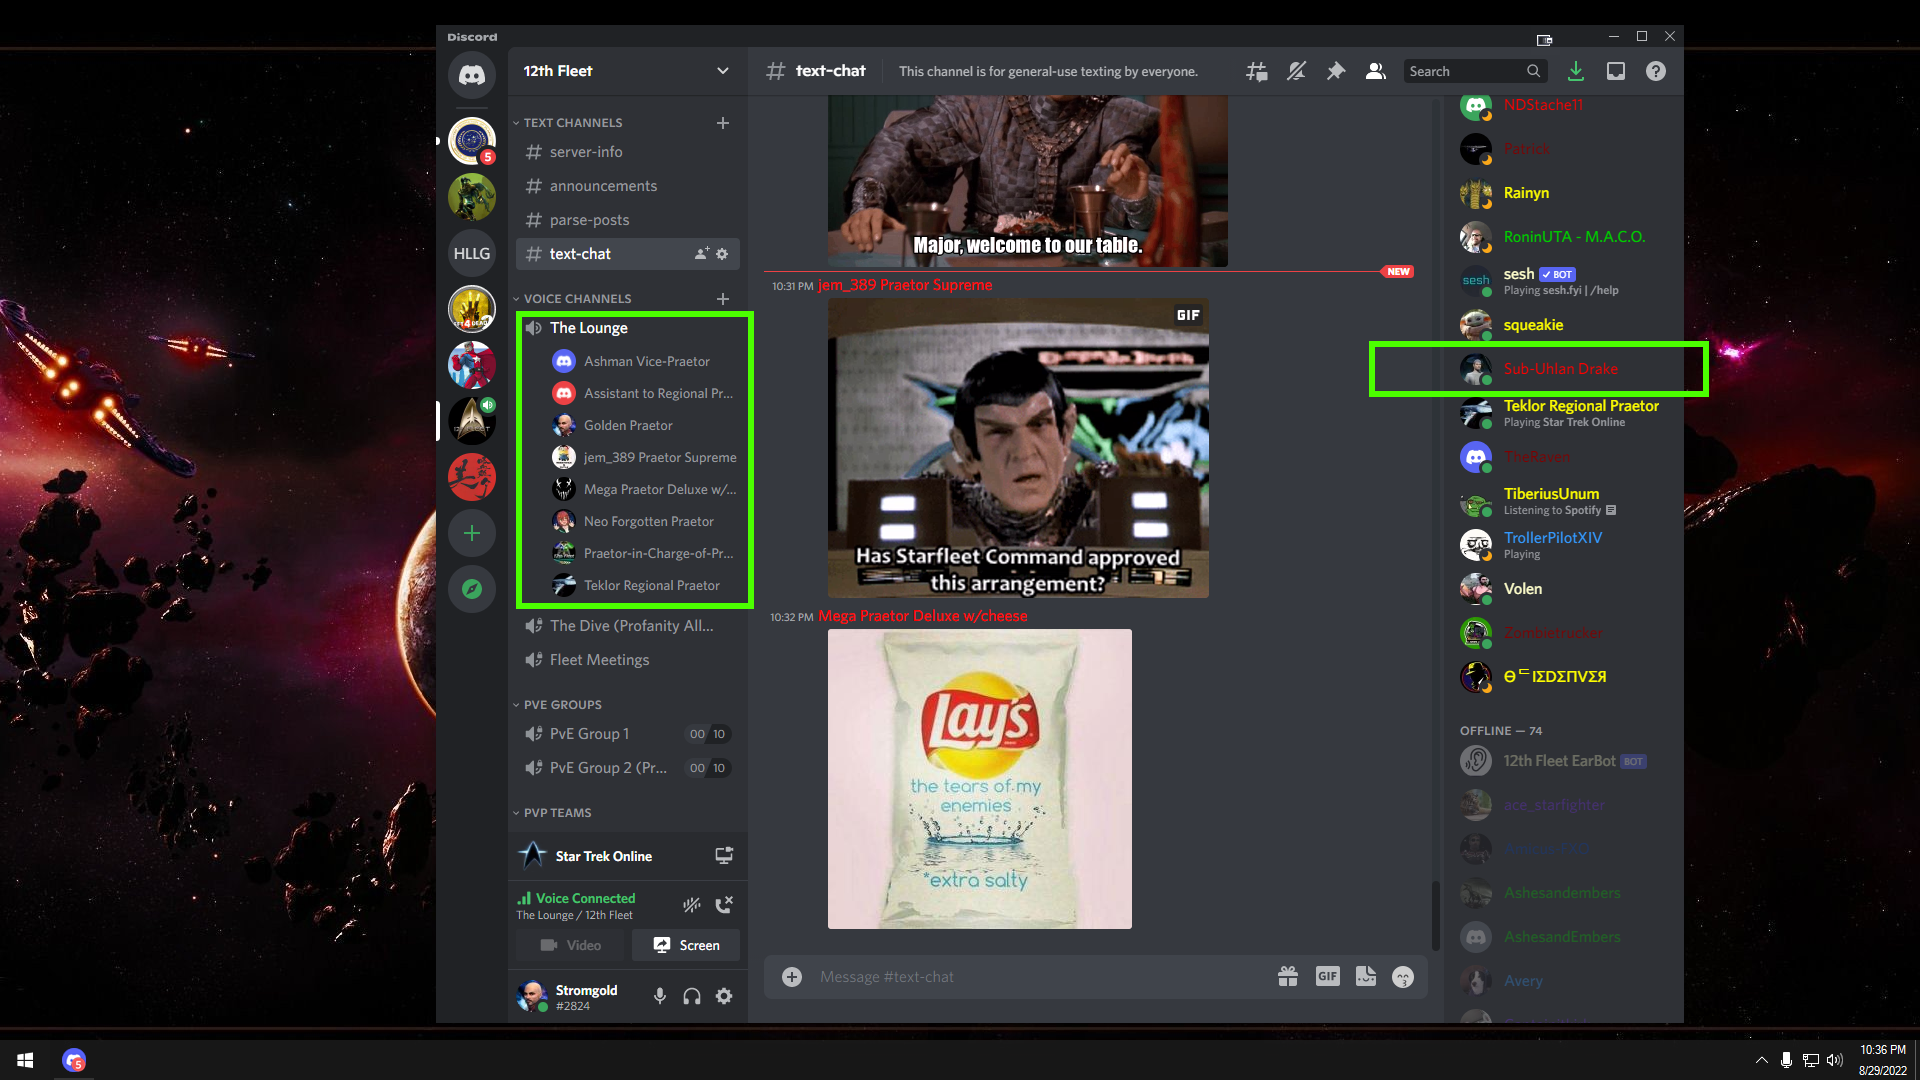Open the emoji picker
The width and height of the screenshot is (1920, 1080).
[x=1403, y=977]
